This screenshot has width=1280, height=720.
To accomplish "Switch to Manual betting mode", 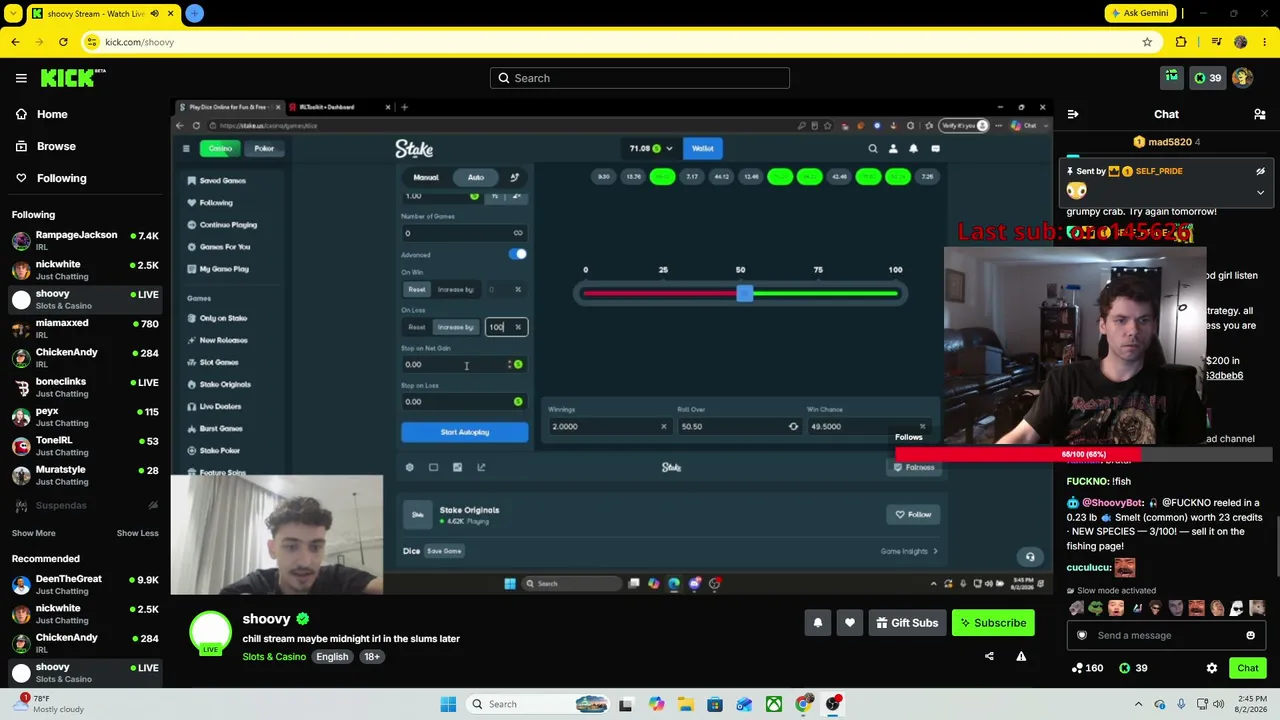I will point(426,177).
